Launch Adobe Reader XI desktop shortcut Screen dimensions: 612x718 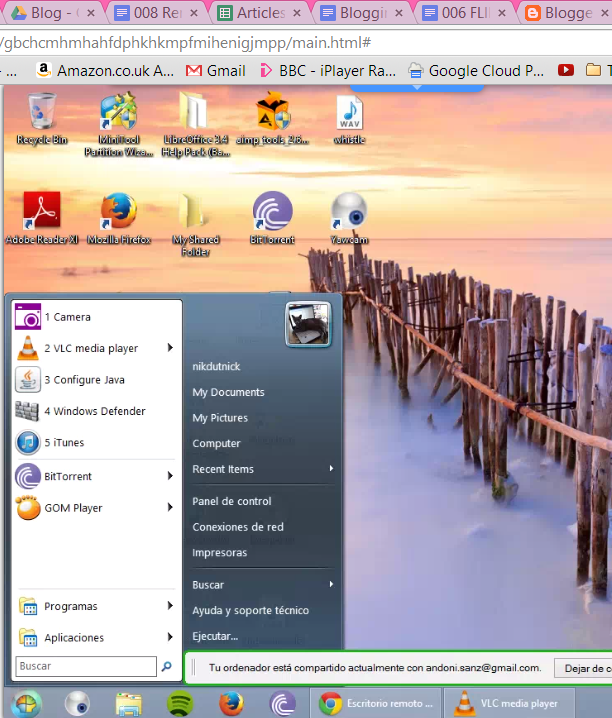42,218
